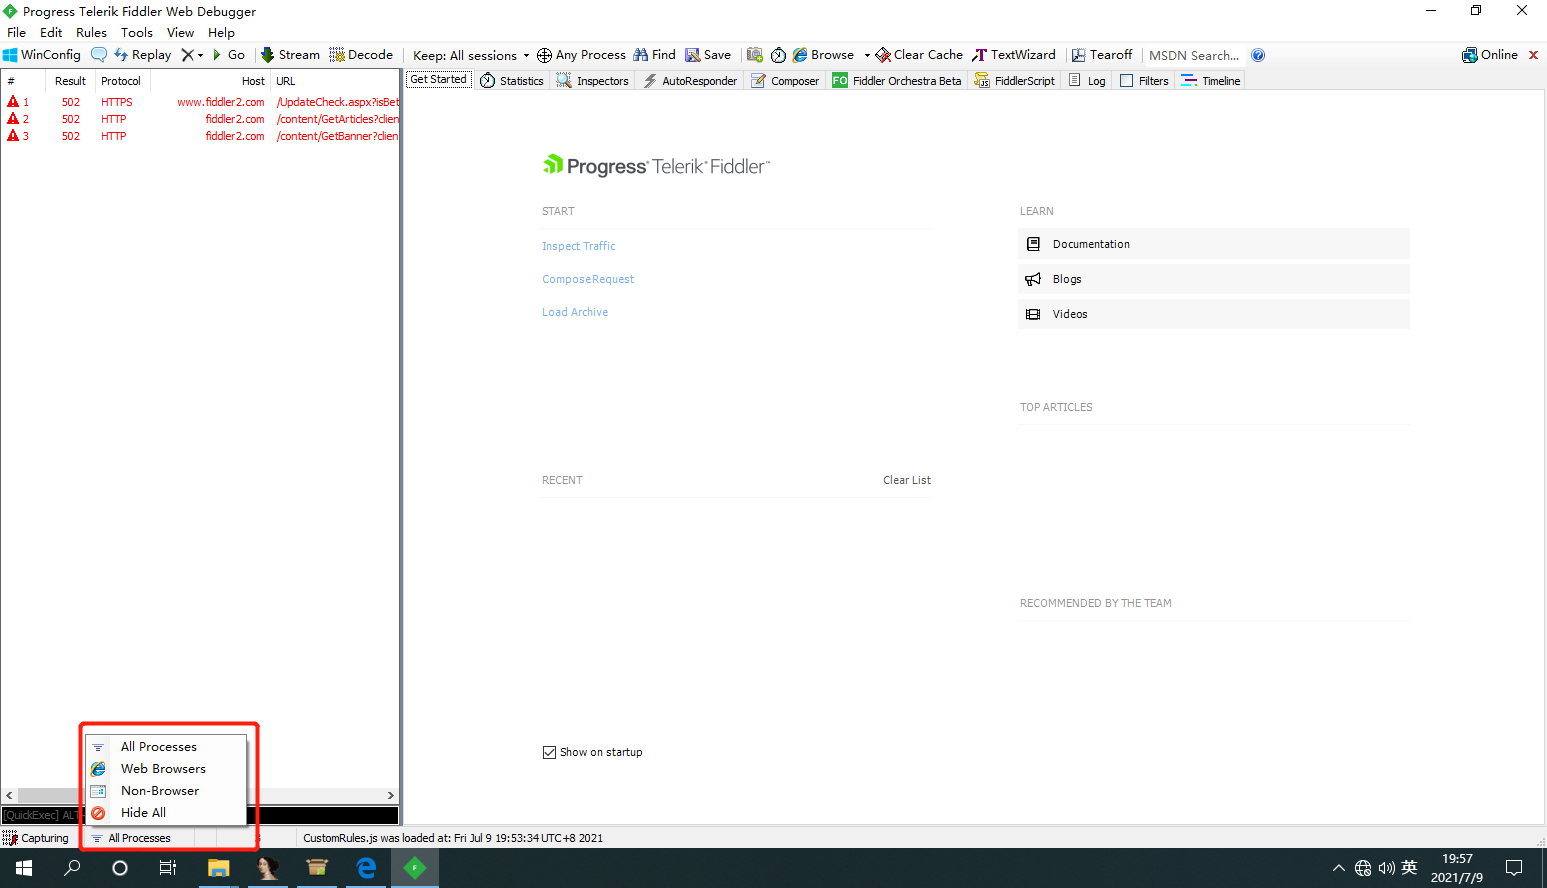Image resolution: width=1547 pixels, height=888 pixels.
Task: Open the Browse dropdown arrow
Action: (867, 55)
